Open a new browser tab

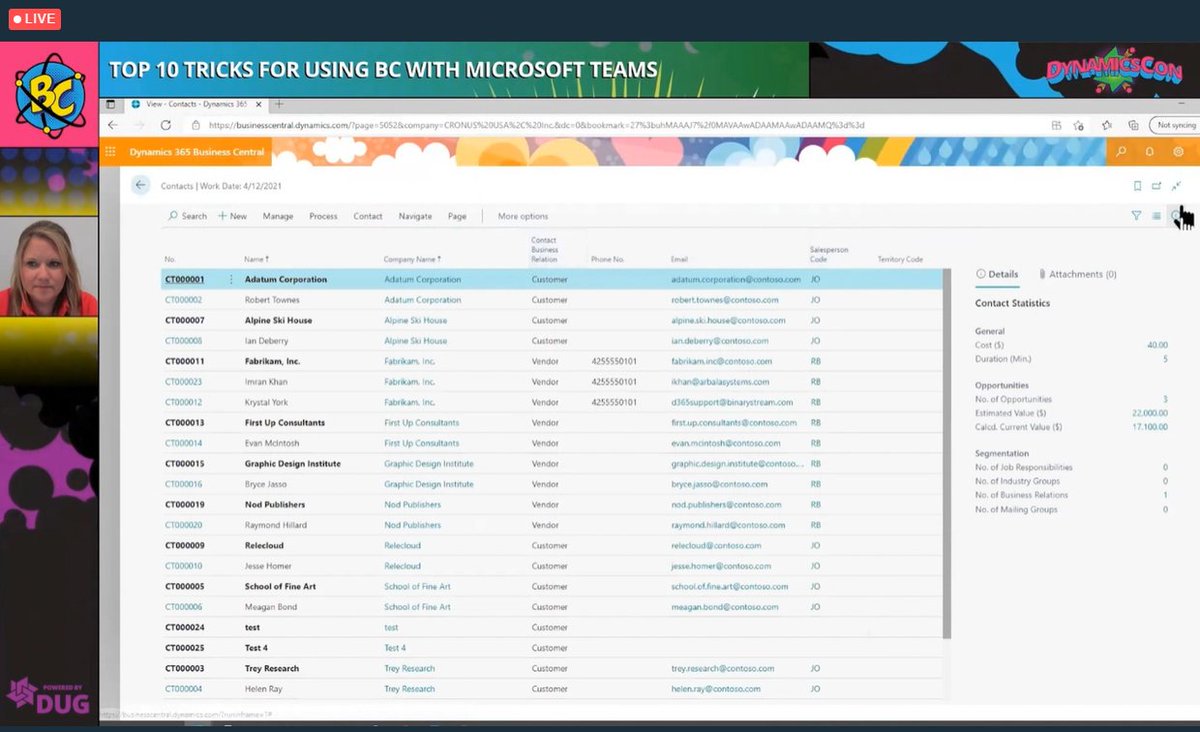[x=279, y=104]
